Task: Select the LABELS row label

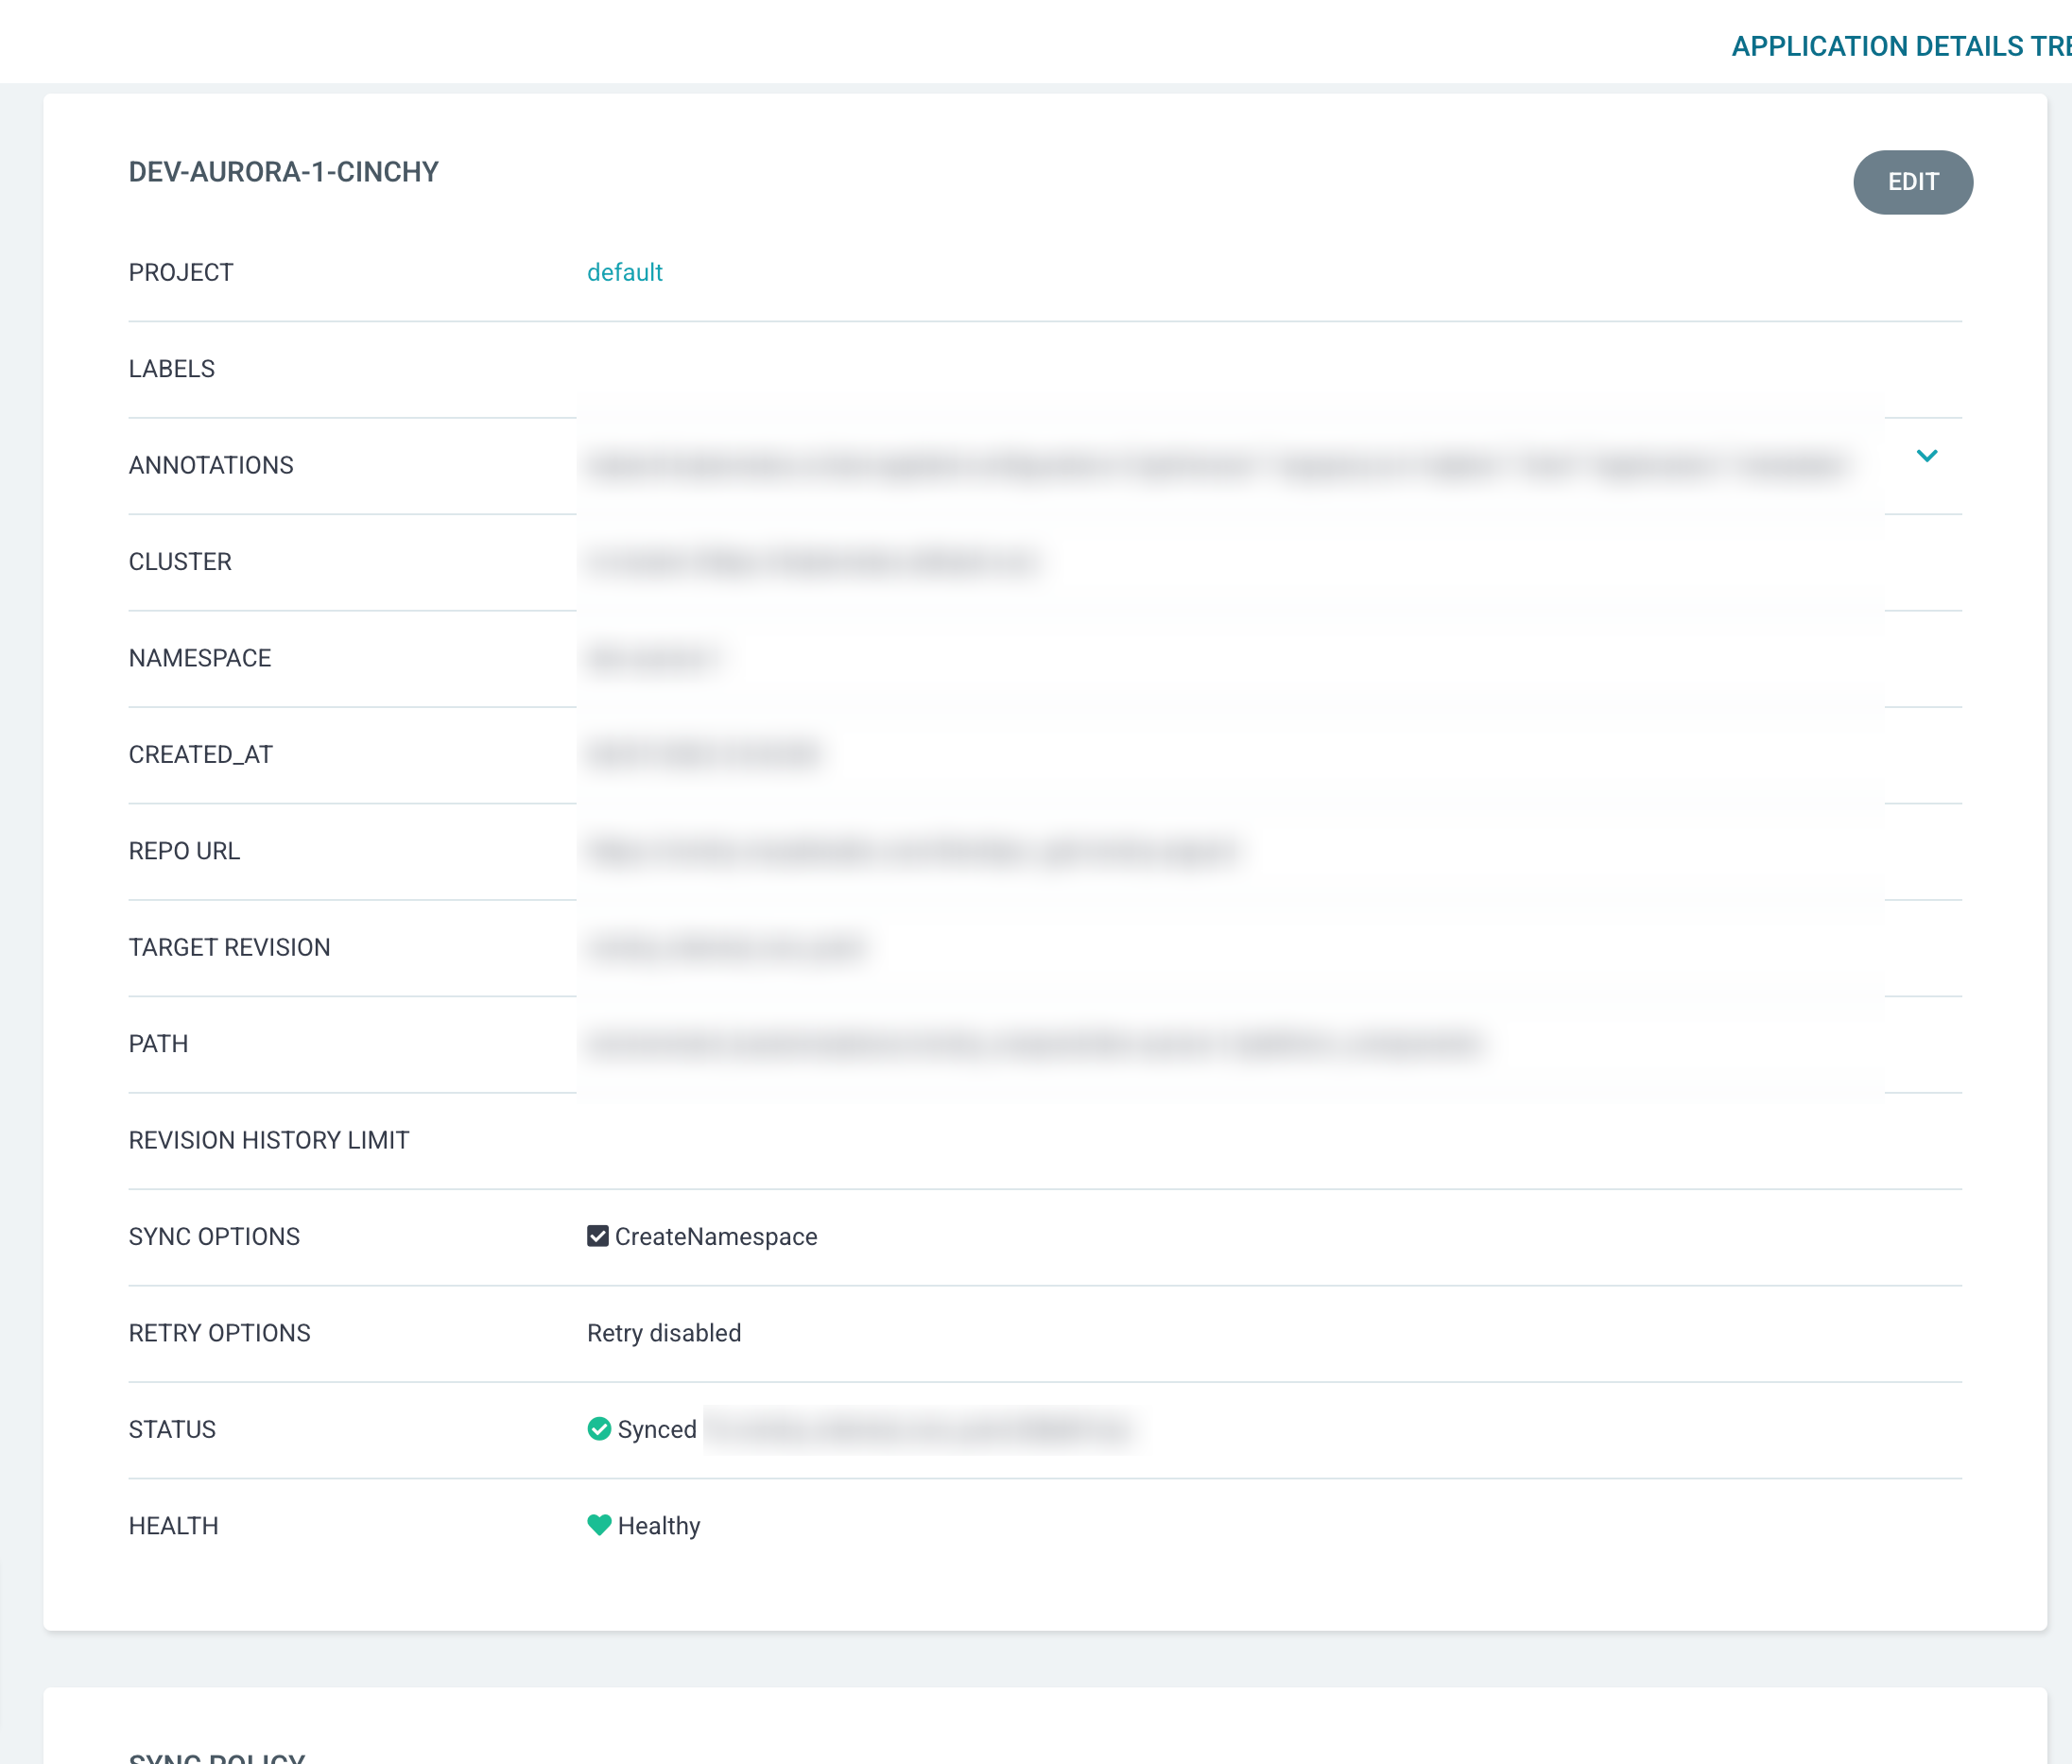Action: [171, 369]
